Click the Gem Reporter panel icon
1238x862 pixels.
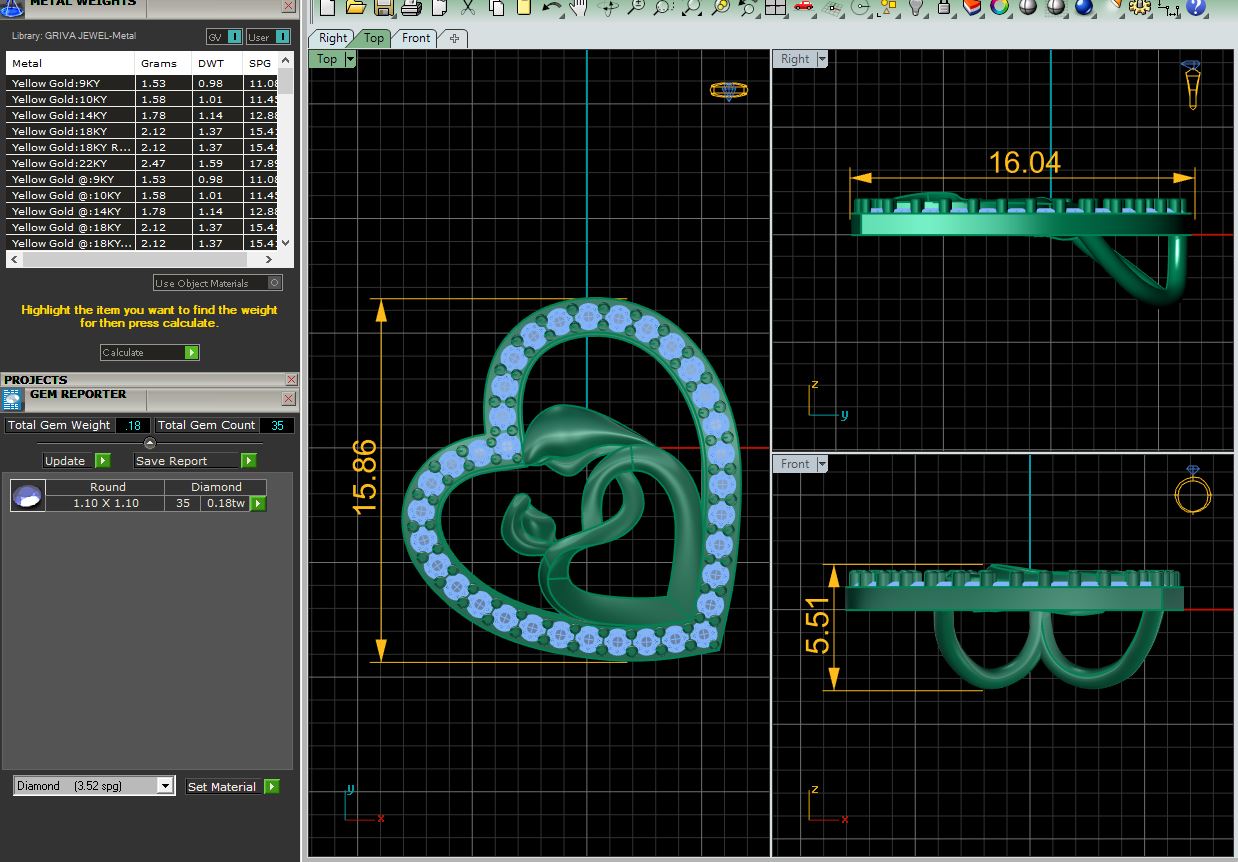(13, 401)
